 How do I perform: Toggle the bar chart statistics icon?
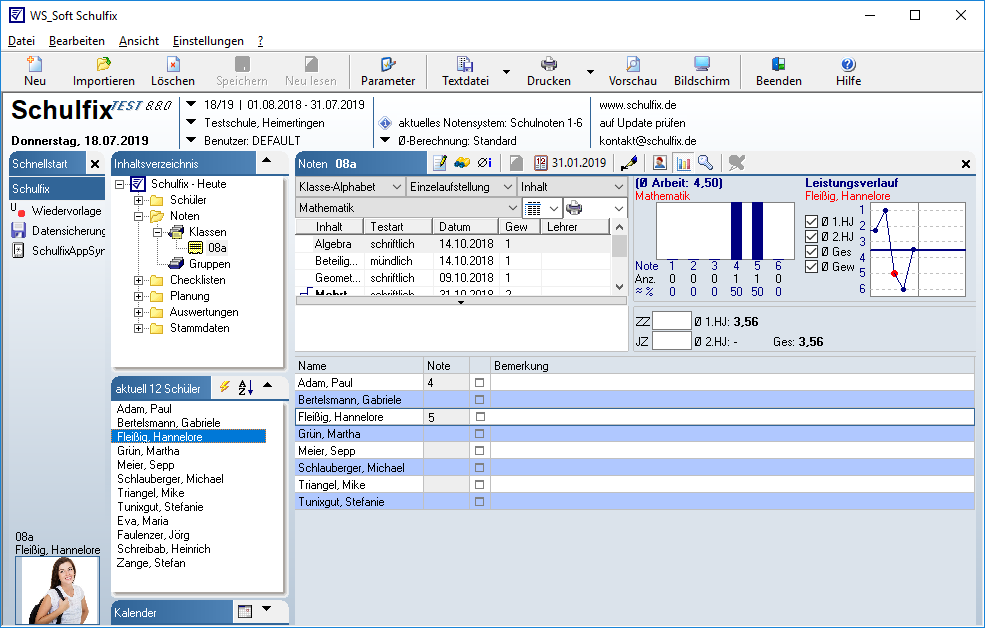point(683,163)
